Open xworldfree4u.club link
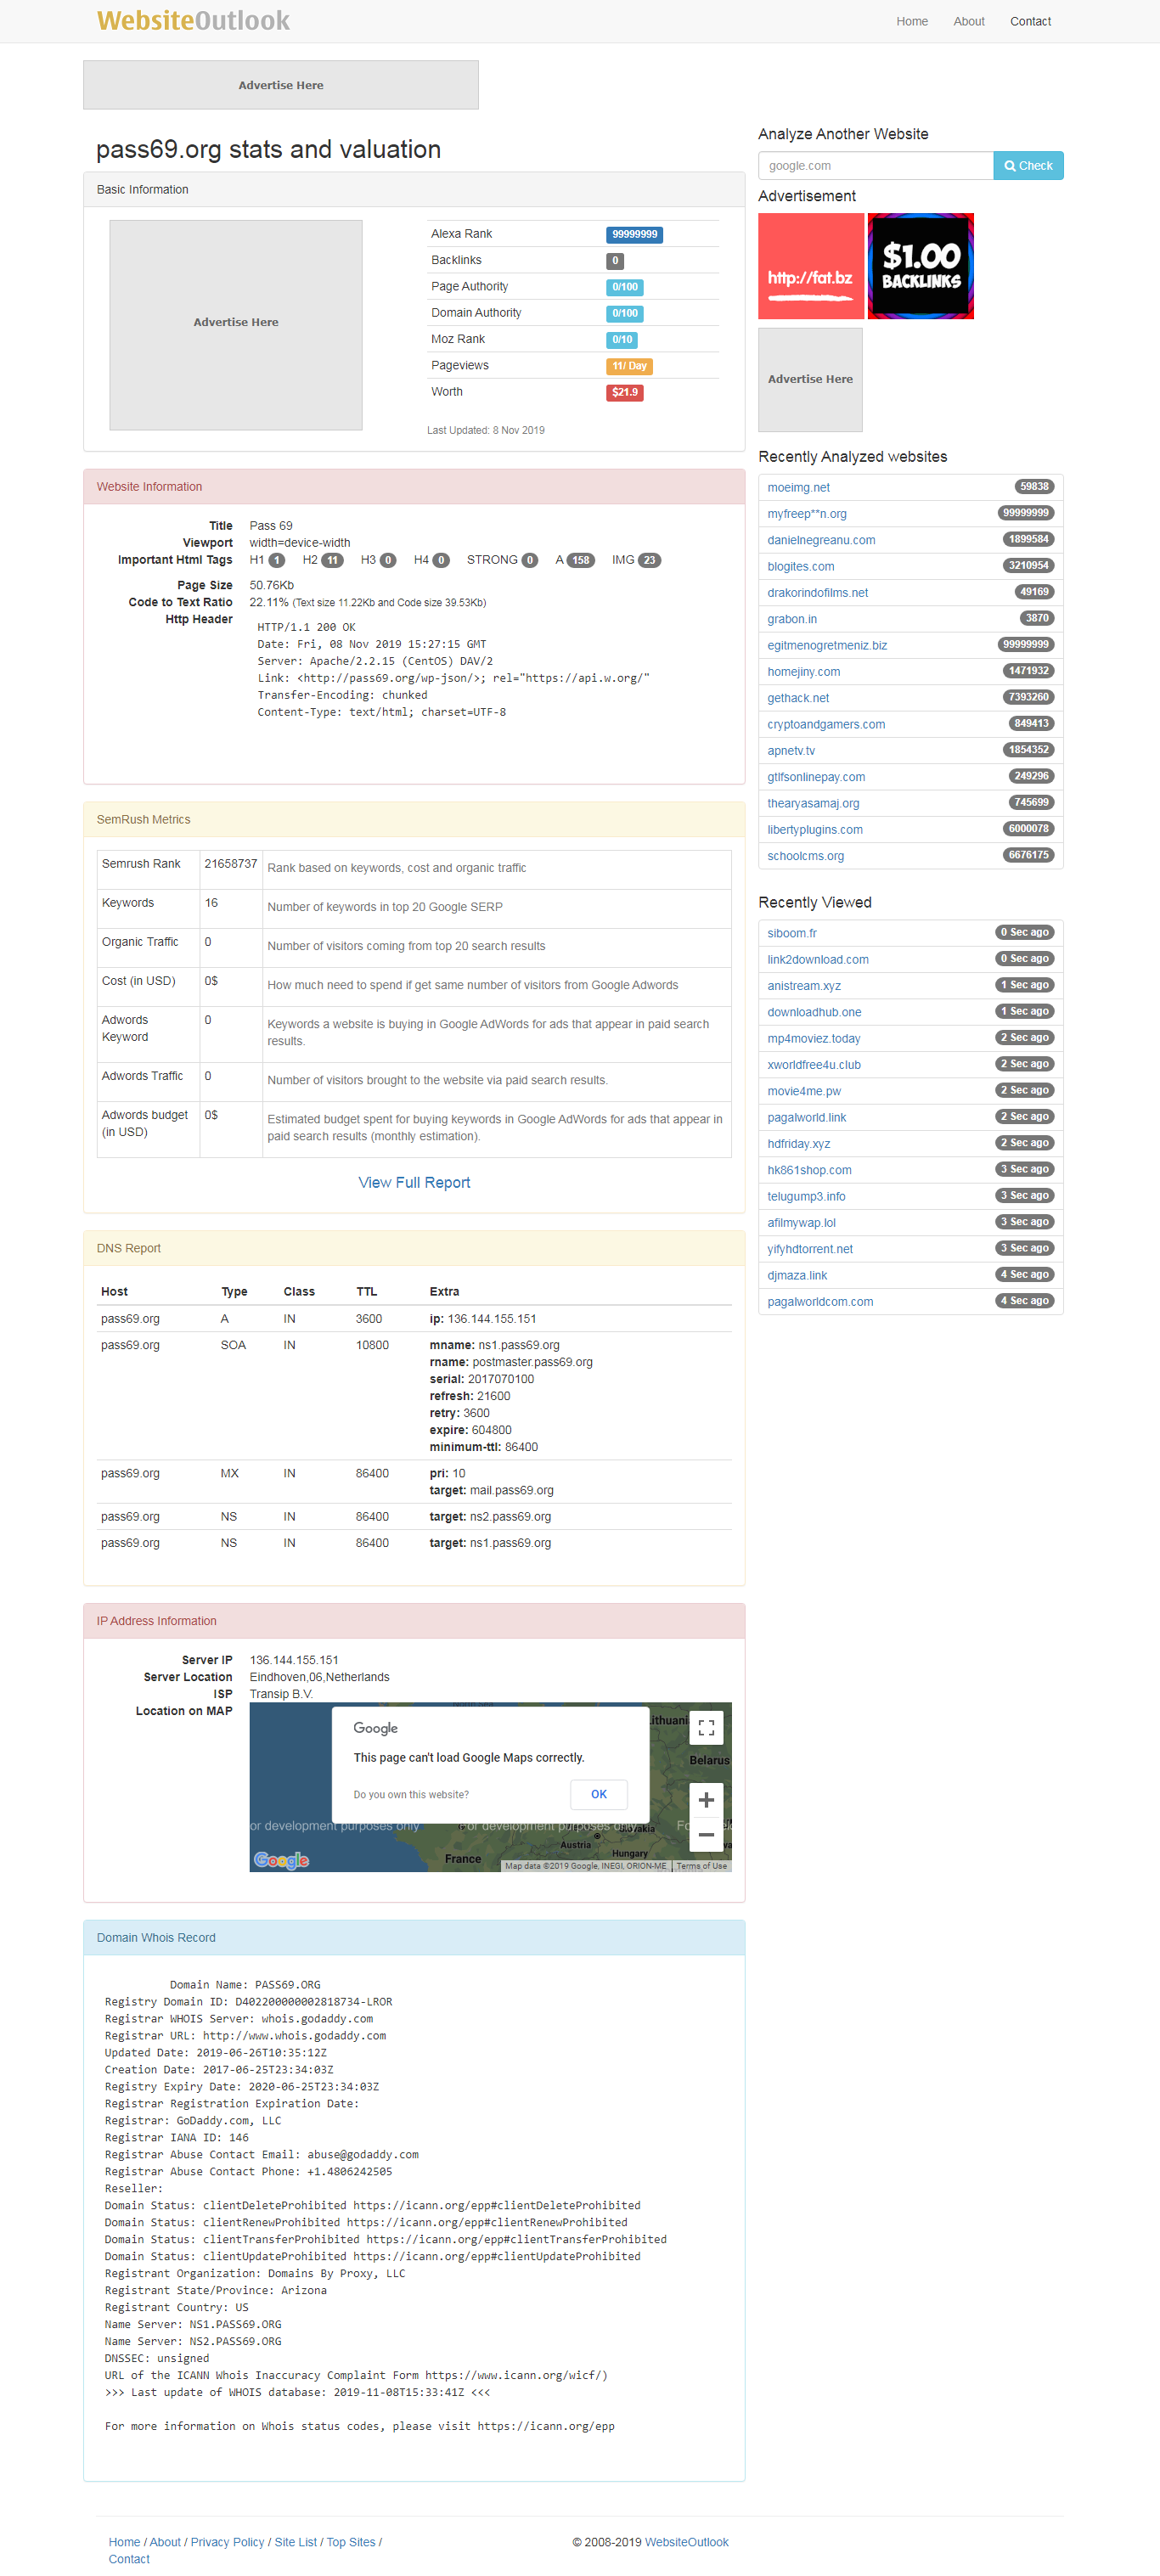1160x2576 pixels. pyautogui.click(x=814, y=1064)
